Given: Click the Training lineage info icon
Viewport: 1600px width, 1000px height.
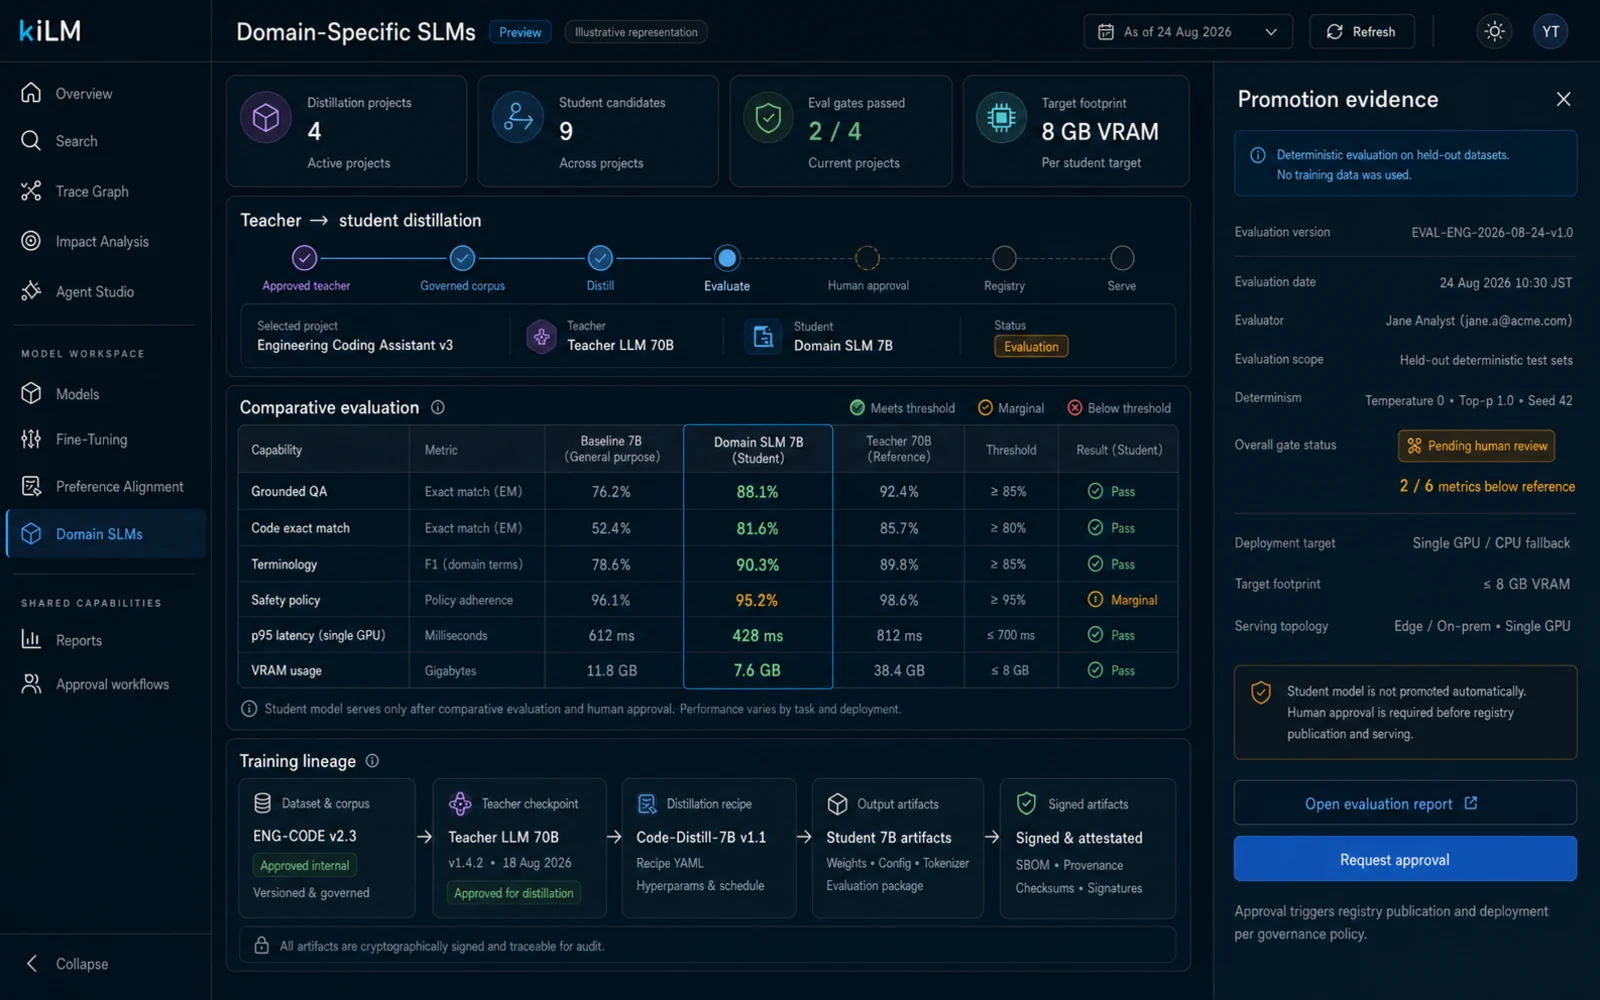Looking at the screenshot, I should click(x=372, y=761).
